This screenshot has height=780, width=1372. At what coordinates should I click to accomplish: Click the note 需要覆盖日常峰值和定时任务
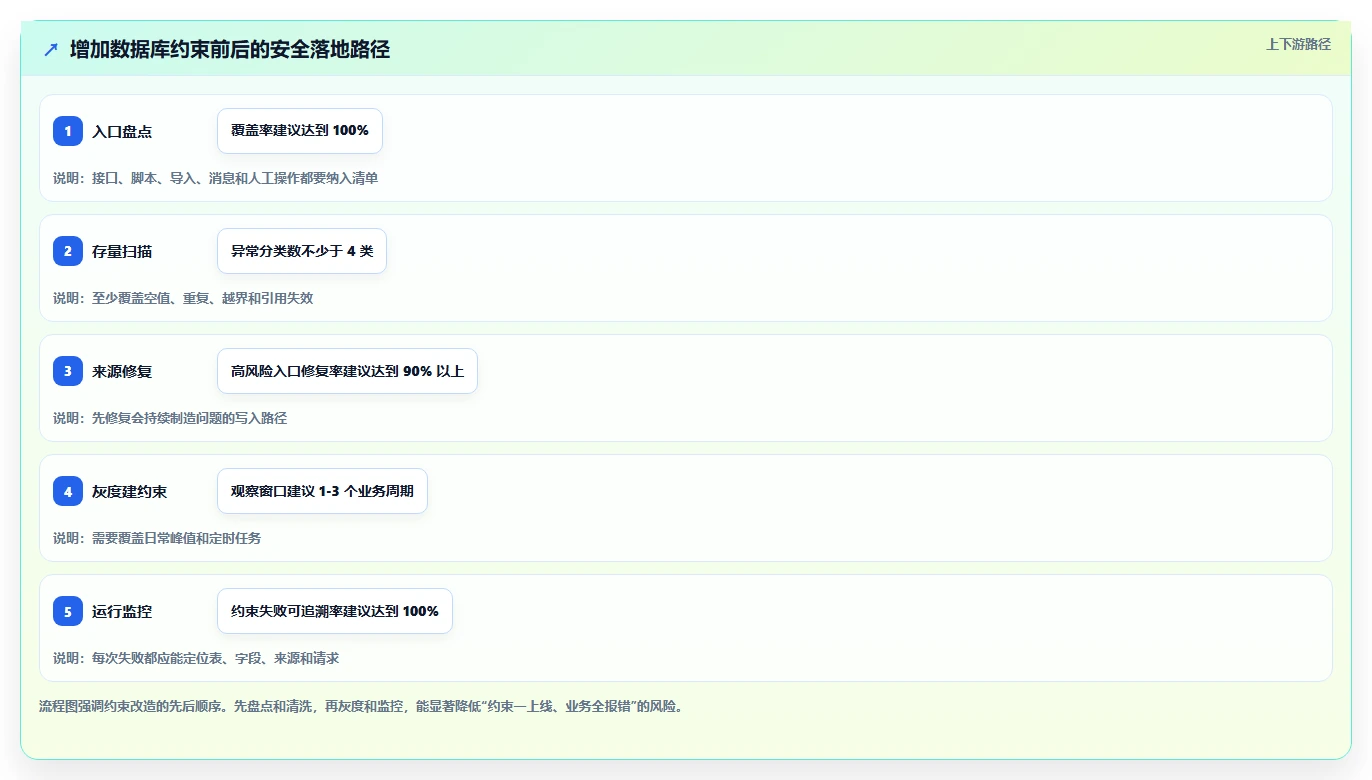click(x=176, y=538)
